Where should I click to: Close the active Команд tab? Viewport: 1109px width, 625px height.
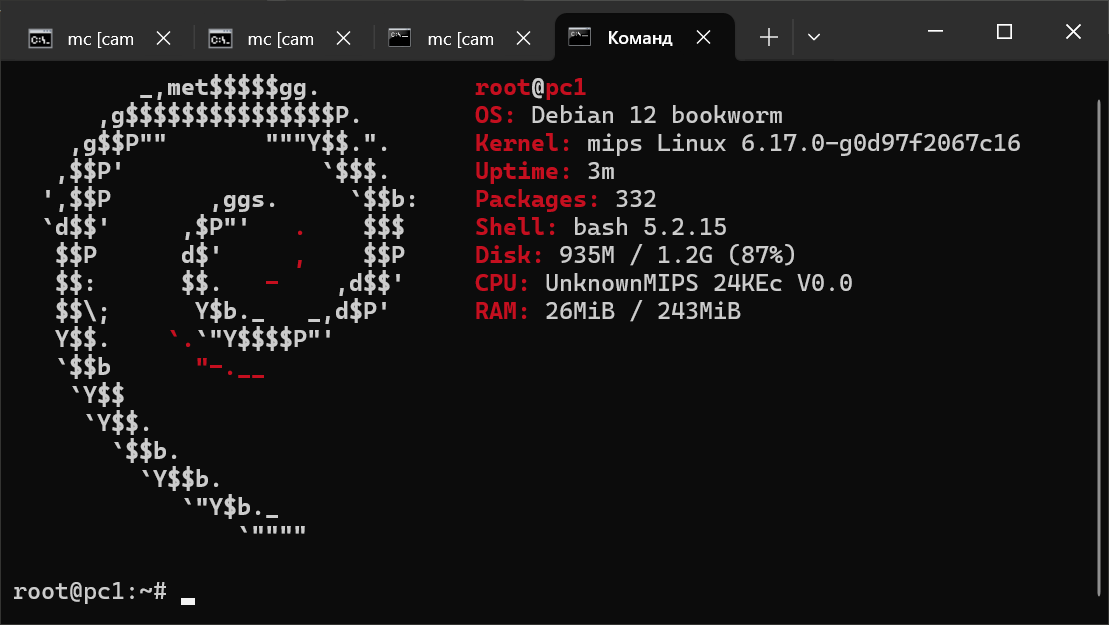pos(703,38)
